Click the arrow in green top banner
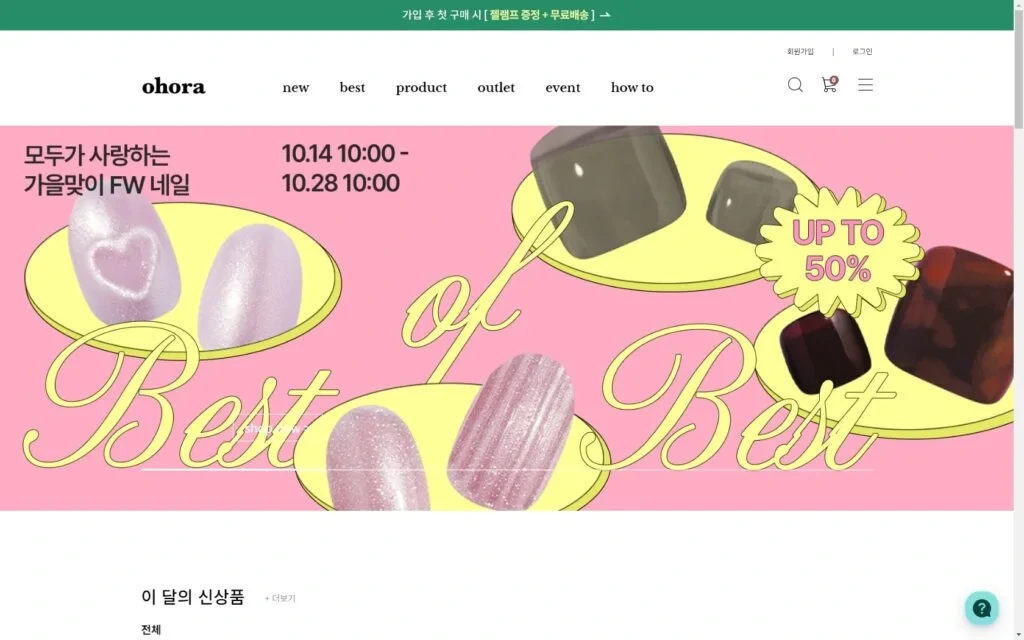This screenshot has height=640, width=1024. click(x=605, y=15)
